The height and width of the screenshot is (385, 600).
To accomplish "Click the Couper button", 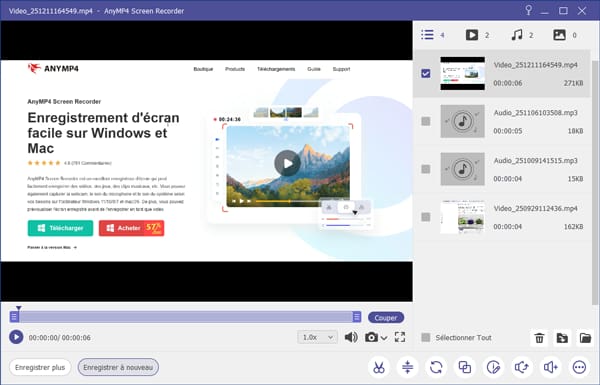I will tap(386, 318).
